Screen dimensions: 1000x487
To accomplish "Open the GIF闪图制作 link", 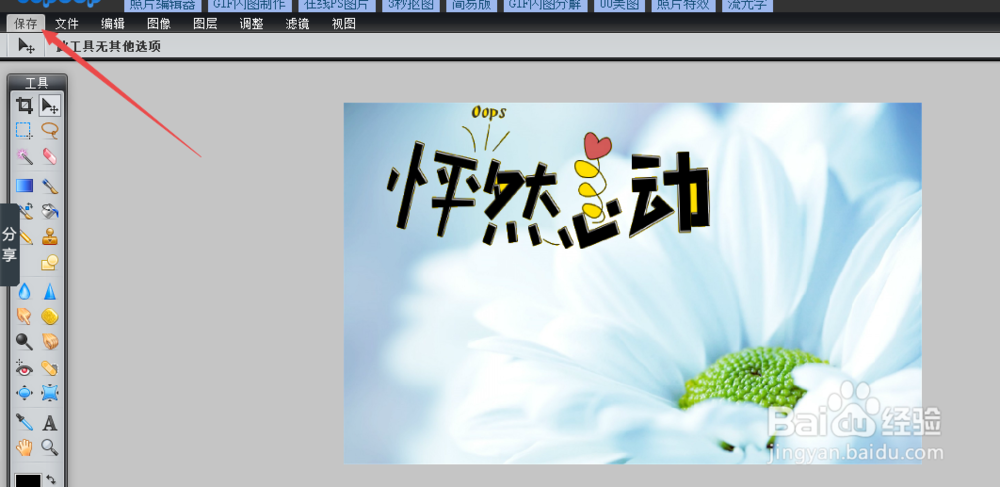I will point(250,5).
